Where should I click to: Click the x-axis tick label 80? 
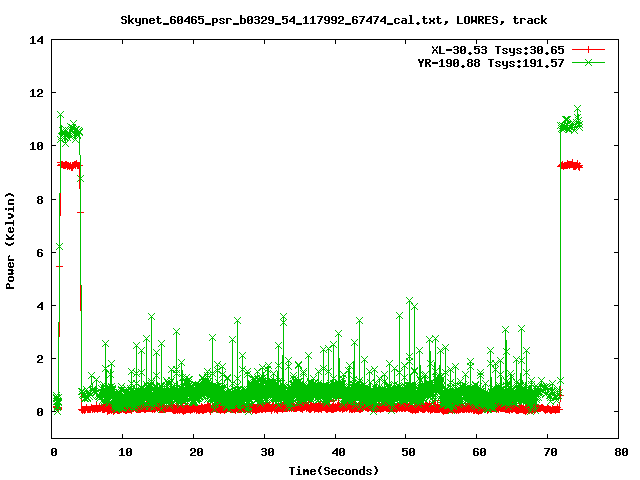coord(621,452)
